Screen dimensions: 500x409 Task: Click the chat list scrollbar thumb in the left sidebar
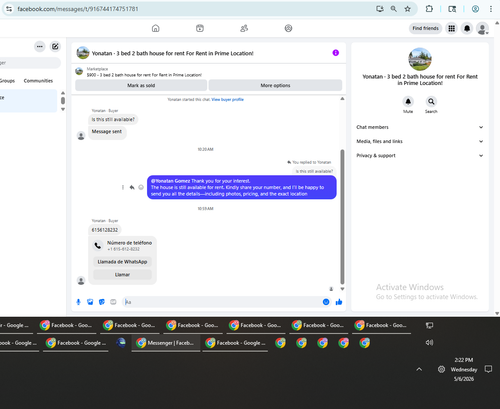63,100
